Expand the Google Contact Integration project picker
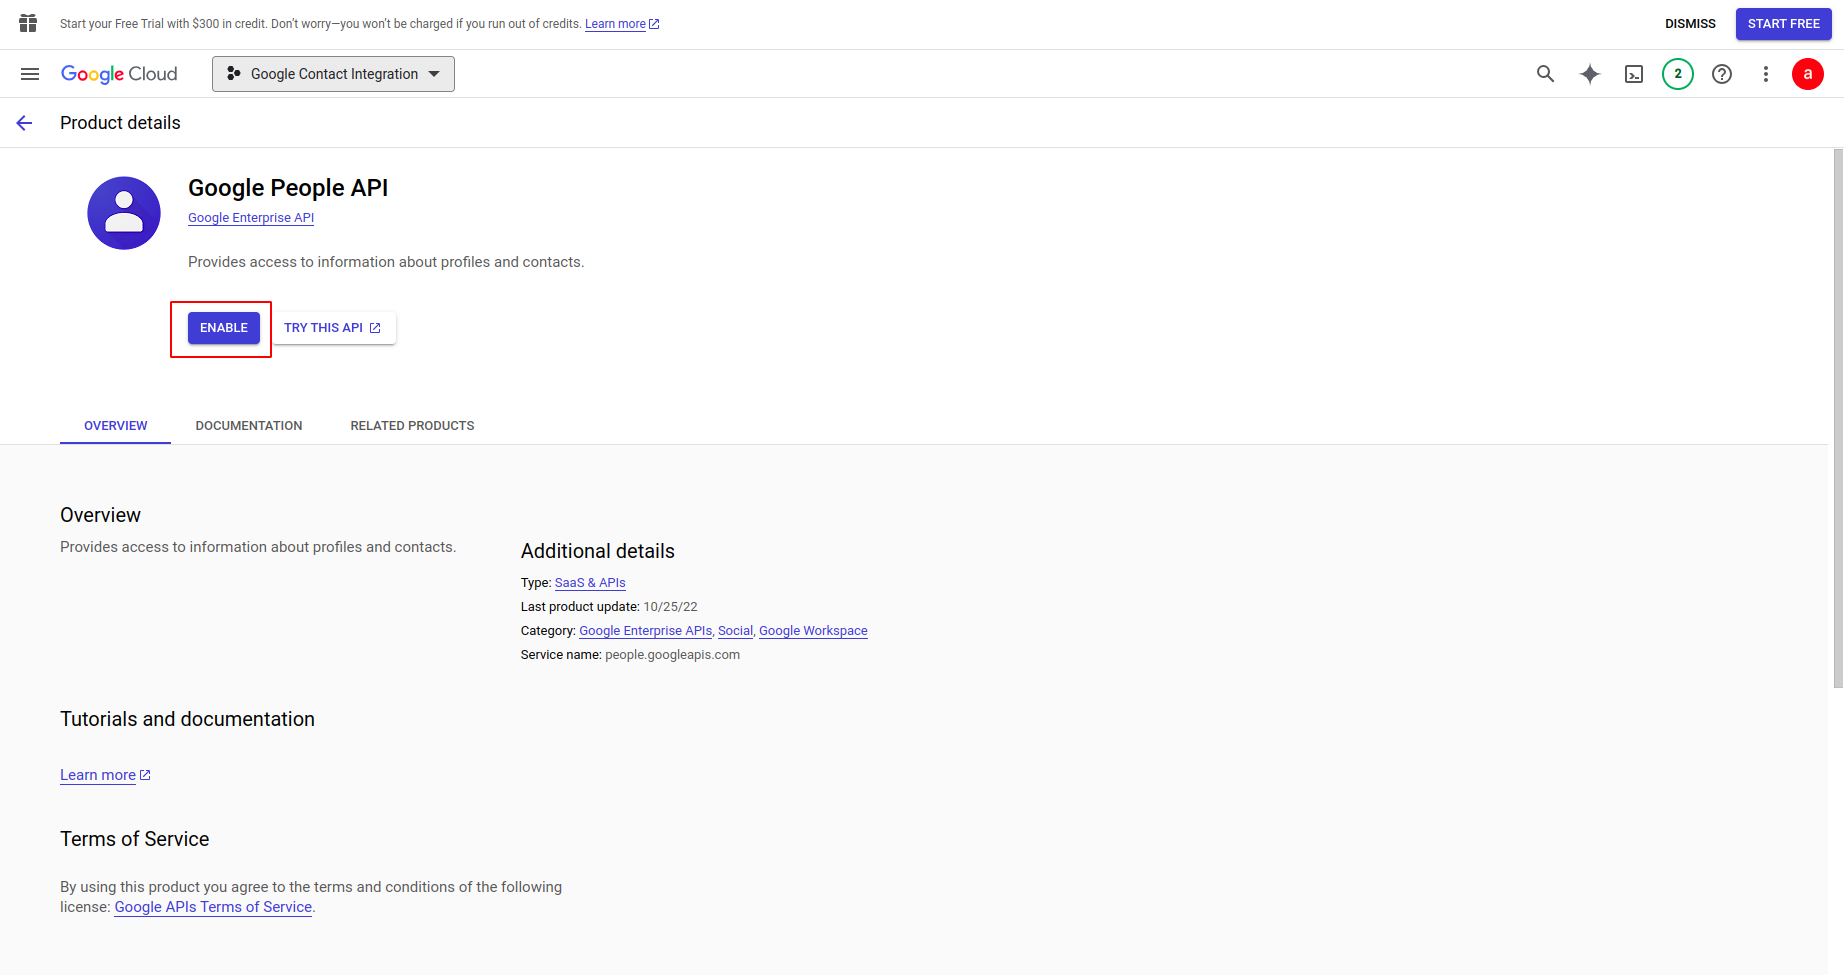Viewport: 1844px width, 975px height. pyautogui.click(x=333, y=74)
